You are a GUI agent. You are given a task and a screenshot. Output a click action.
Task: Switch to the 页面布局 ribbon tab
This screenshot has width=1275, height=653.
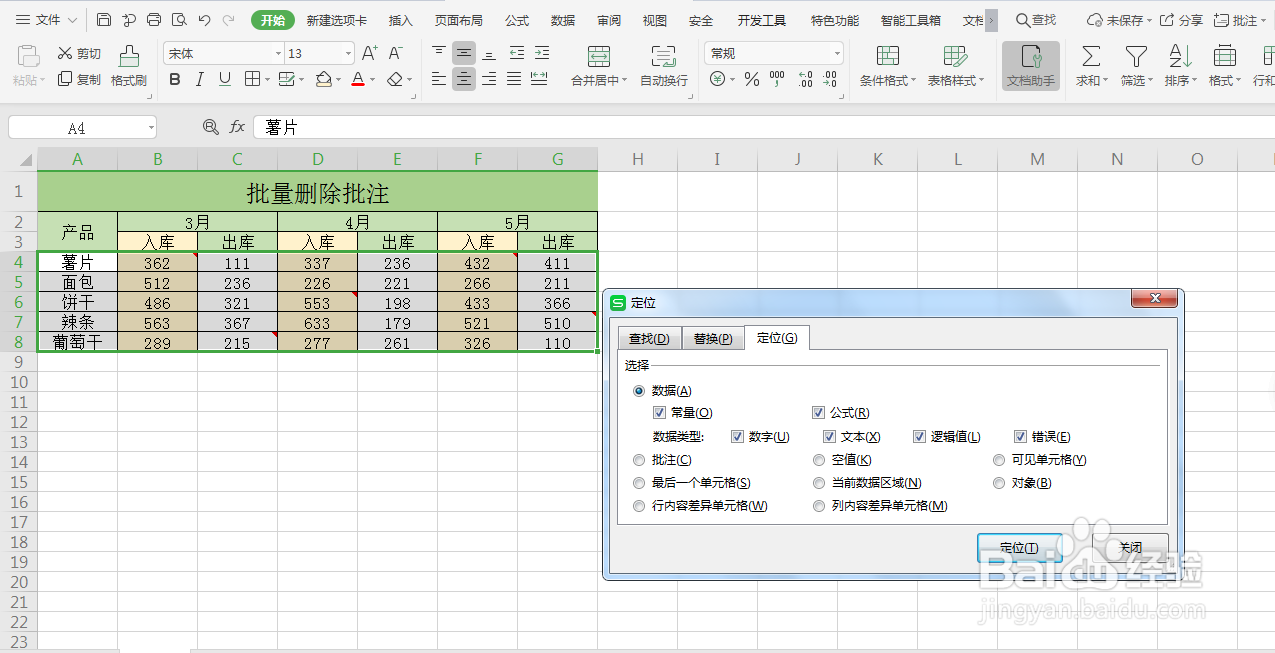[459, 20]
